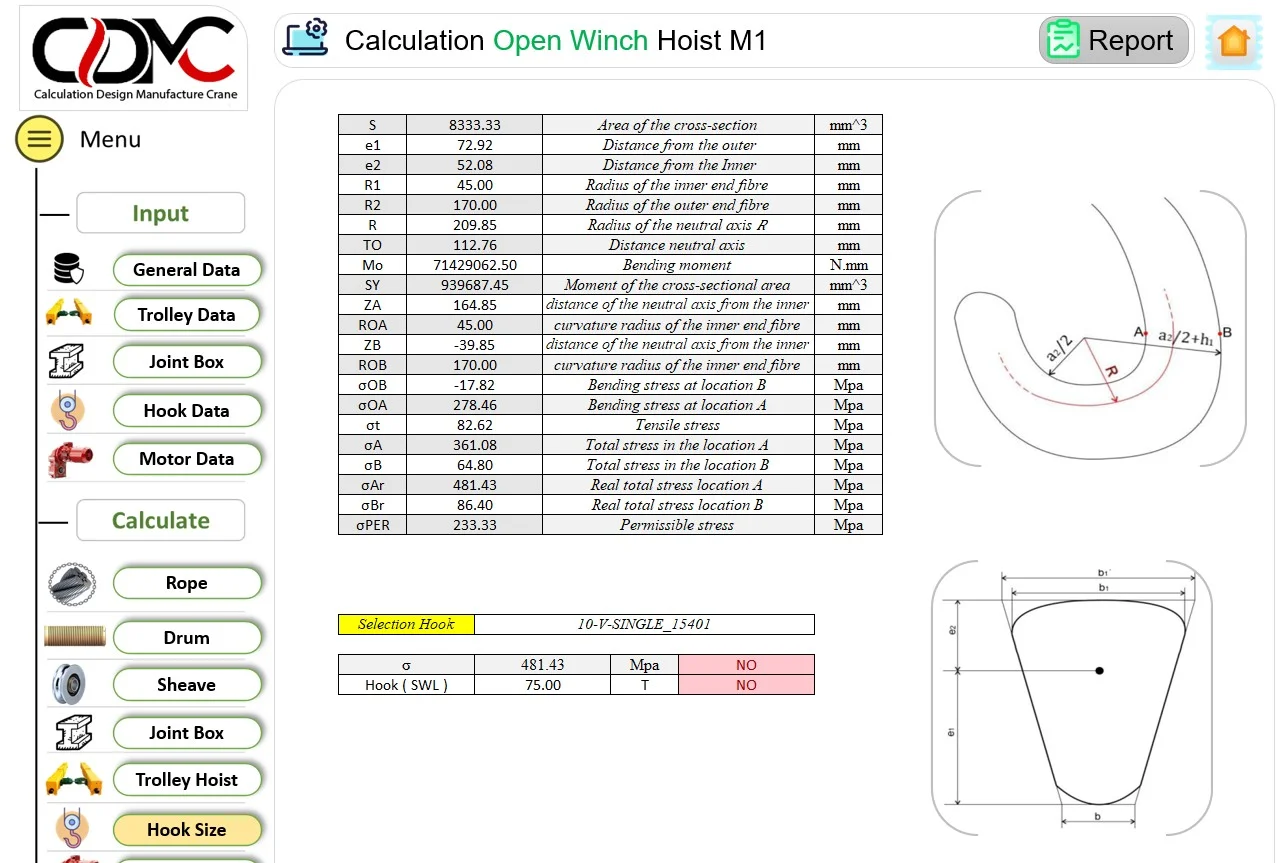
Task: Select the Input section header
Action: coord(160,213)
